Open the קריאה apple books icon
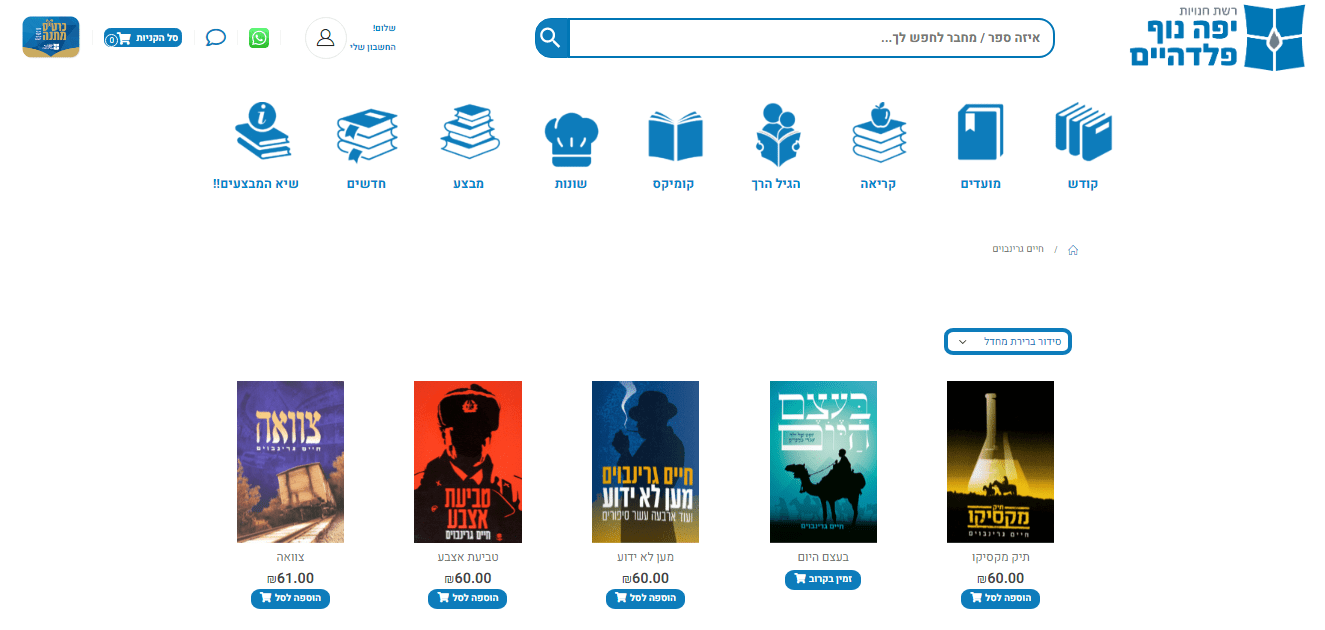Viewport: 1325px width, 630px height. point(879,132)
